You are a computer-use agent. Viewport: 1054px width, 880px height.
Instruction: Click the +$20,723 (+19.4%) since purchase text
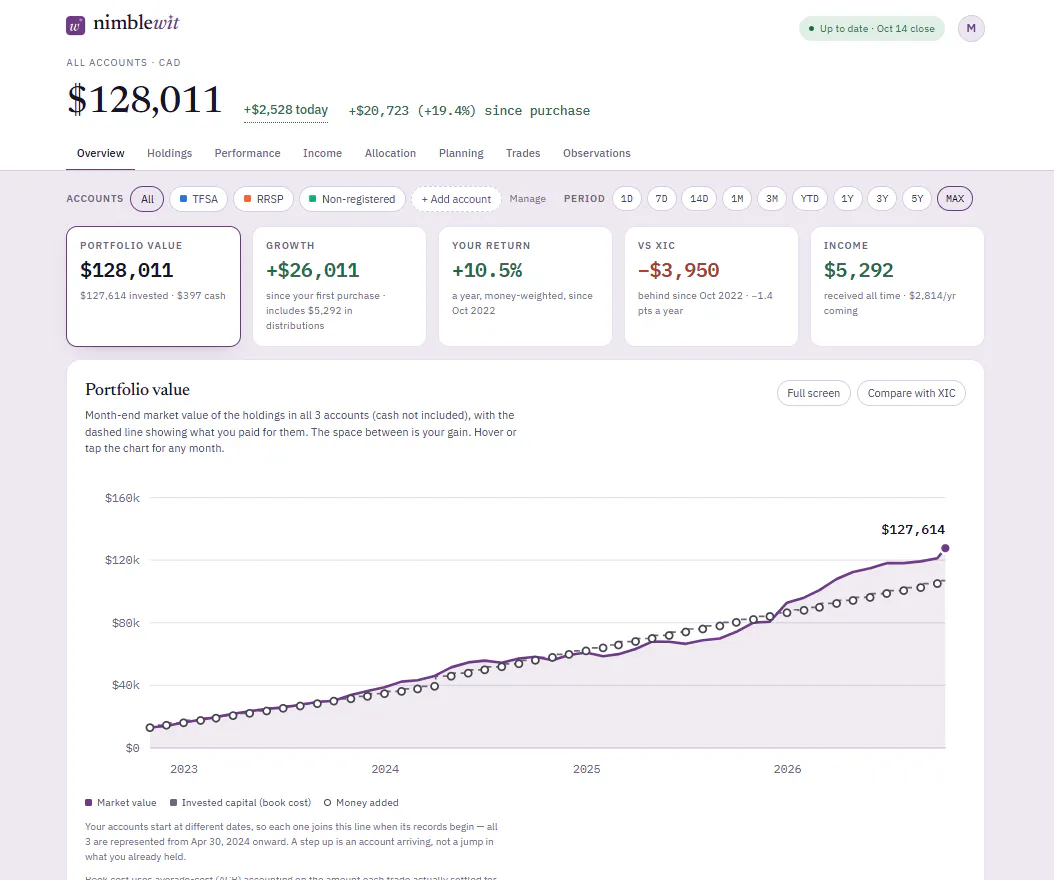pyautogui.click(x=469, y=111)
